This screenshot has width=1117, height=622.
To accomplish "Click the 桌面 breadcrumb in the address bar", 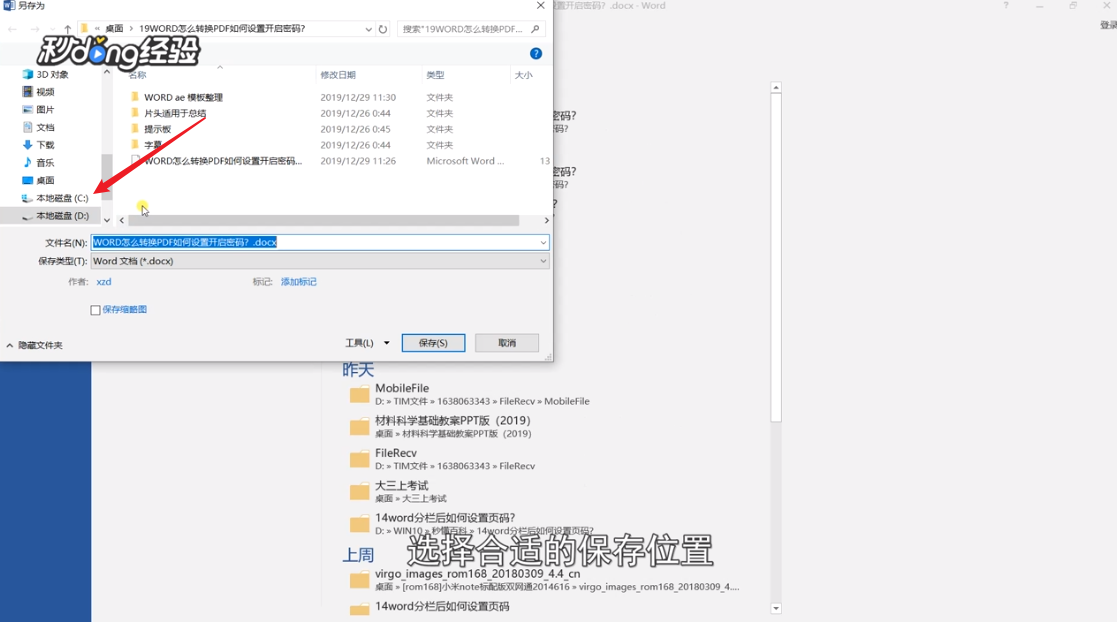I will 113,29.
